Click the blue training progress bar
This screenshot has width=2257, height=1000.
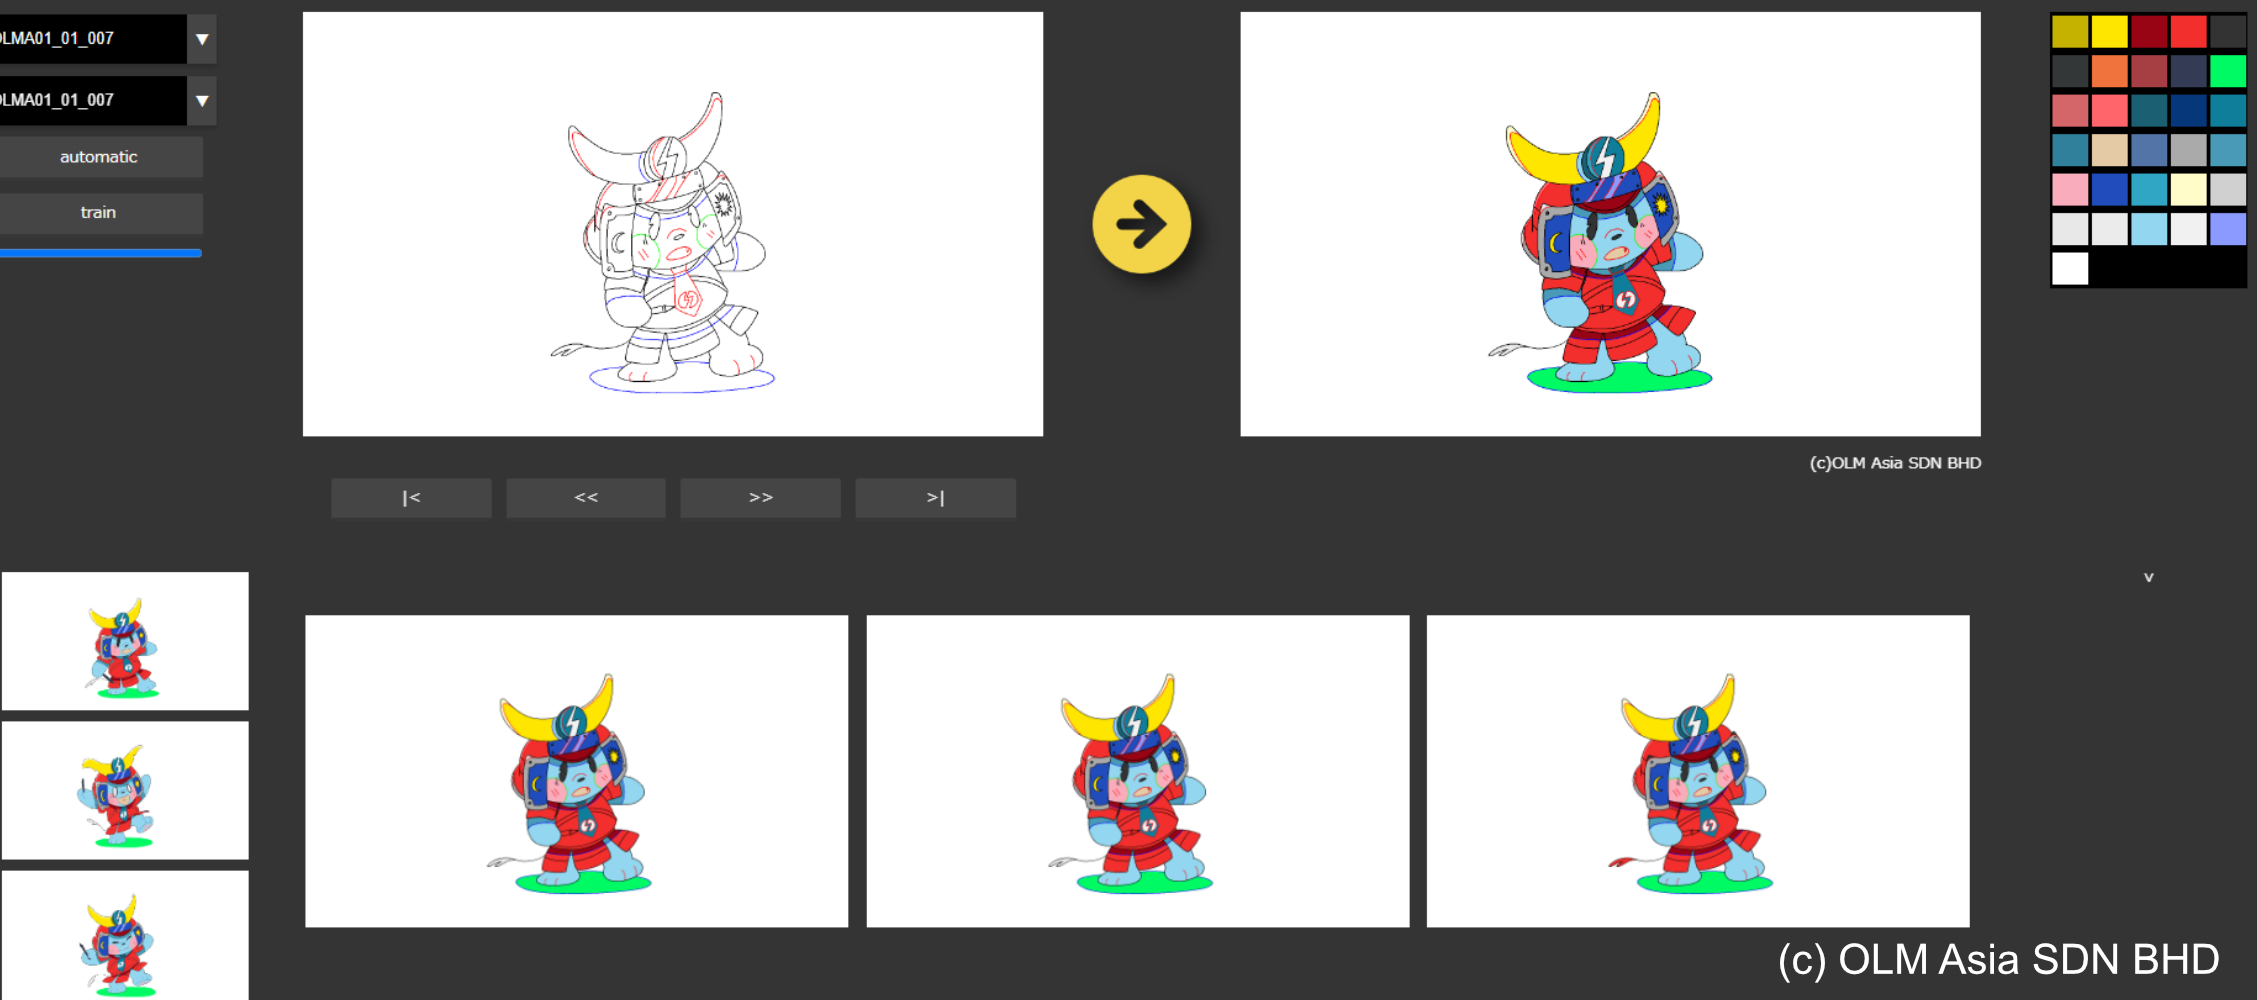100,253
